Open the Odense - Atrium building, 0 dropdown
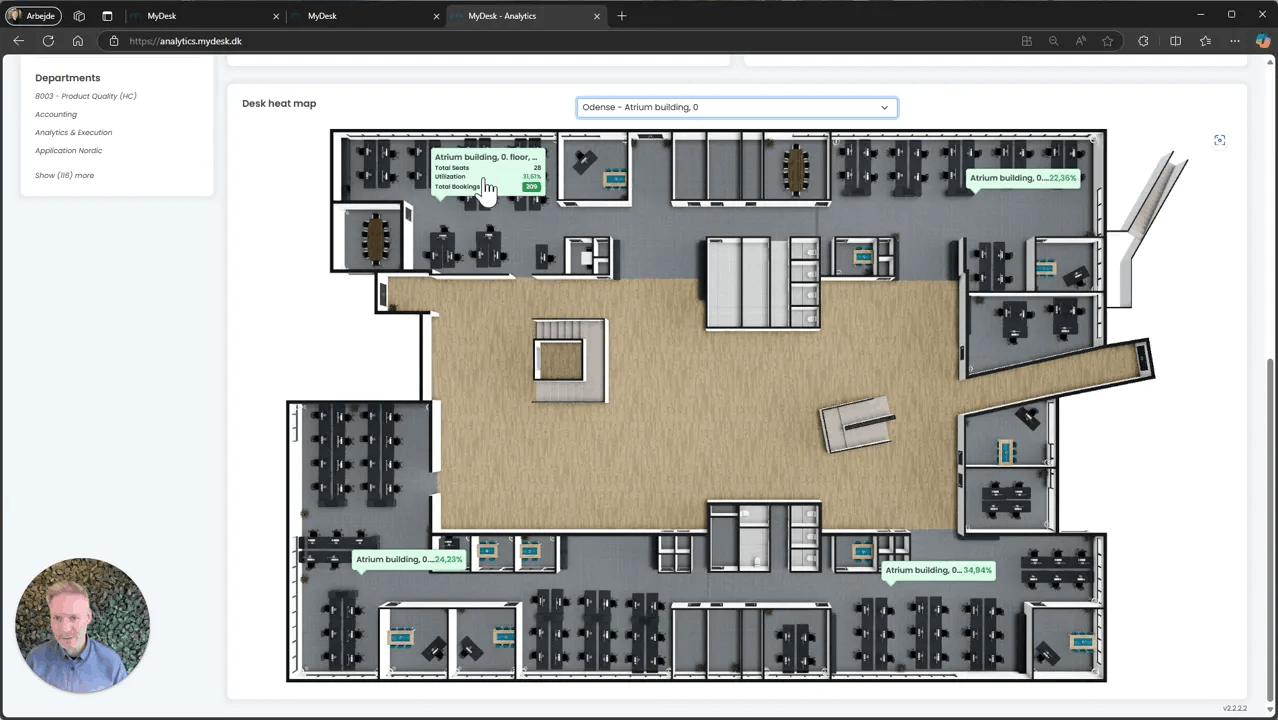 (737, 107)
